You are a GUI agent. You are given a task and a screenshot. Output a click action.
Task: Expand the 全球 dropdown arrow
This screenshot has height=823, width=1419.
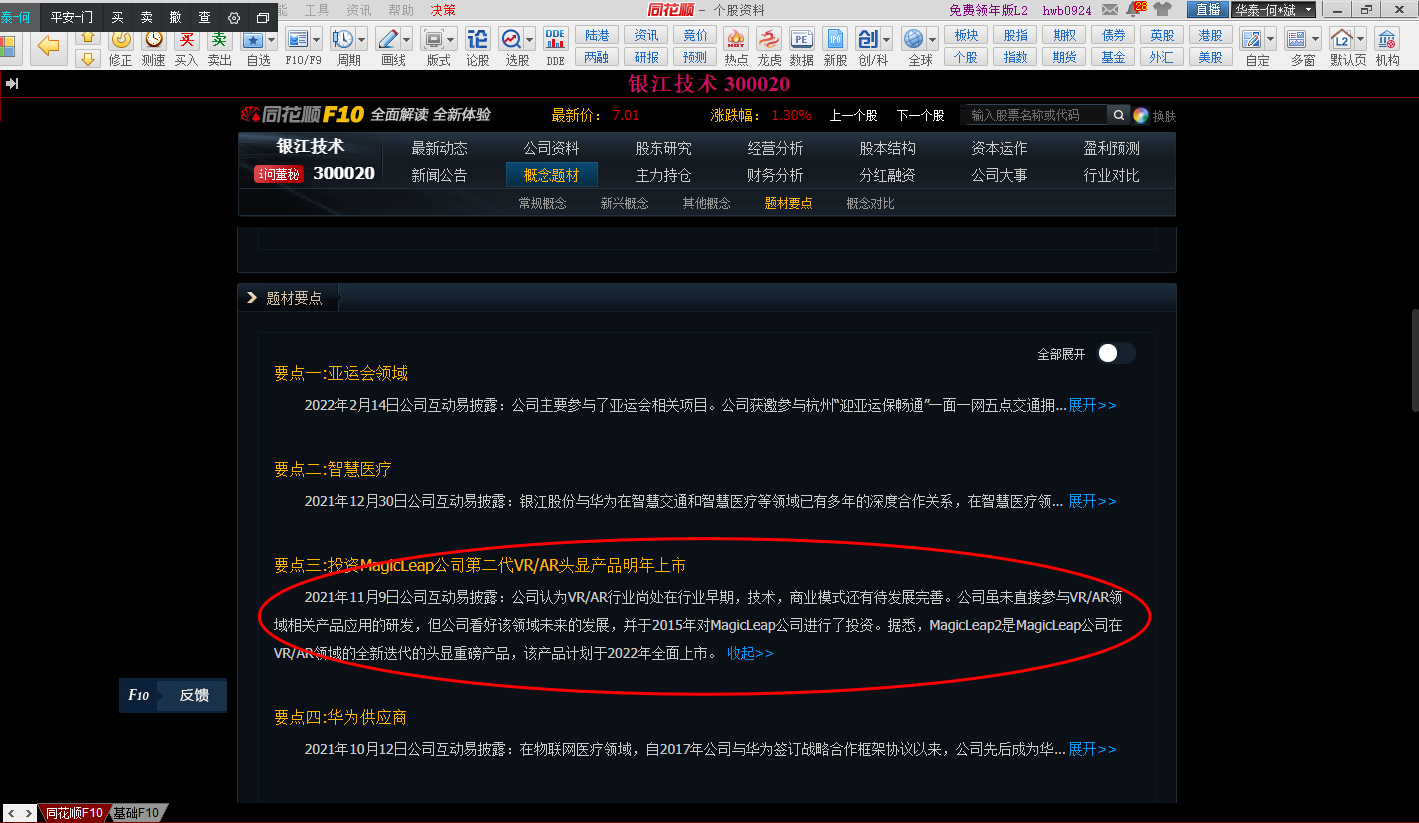[932, 41]
